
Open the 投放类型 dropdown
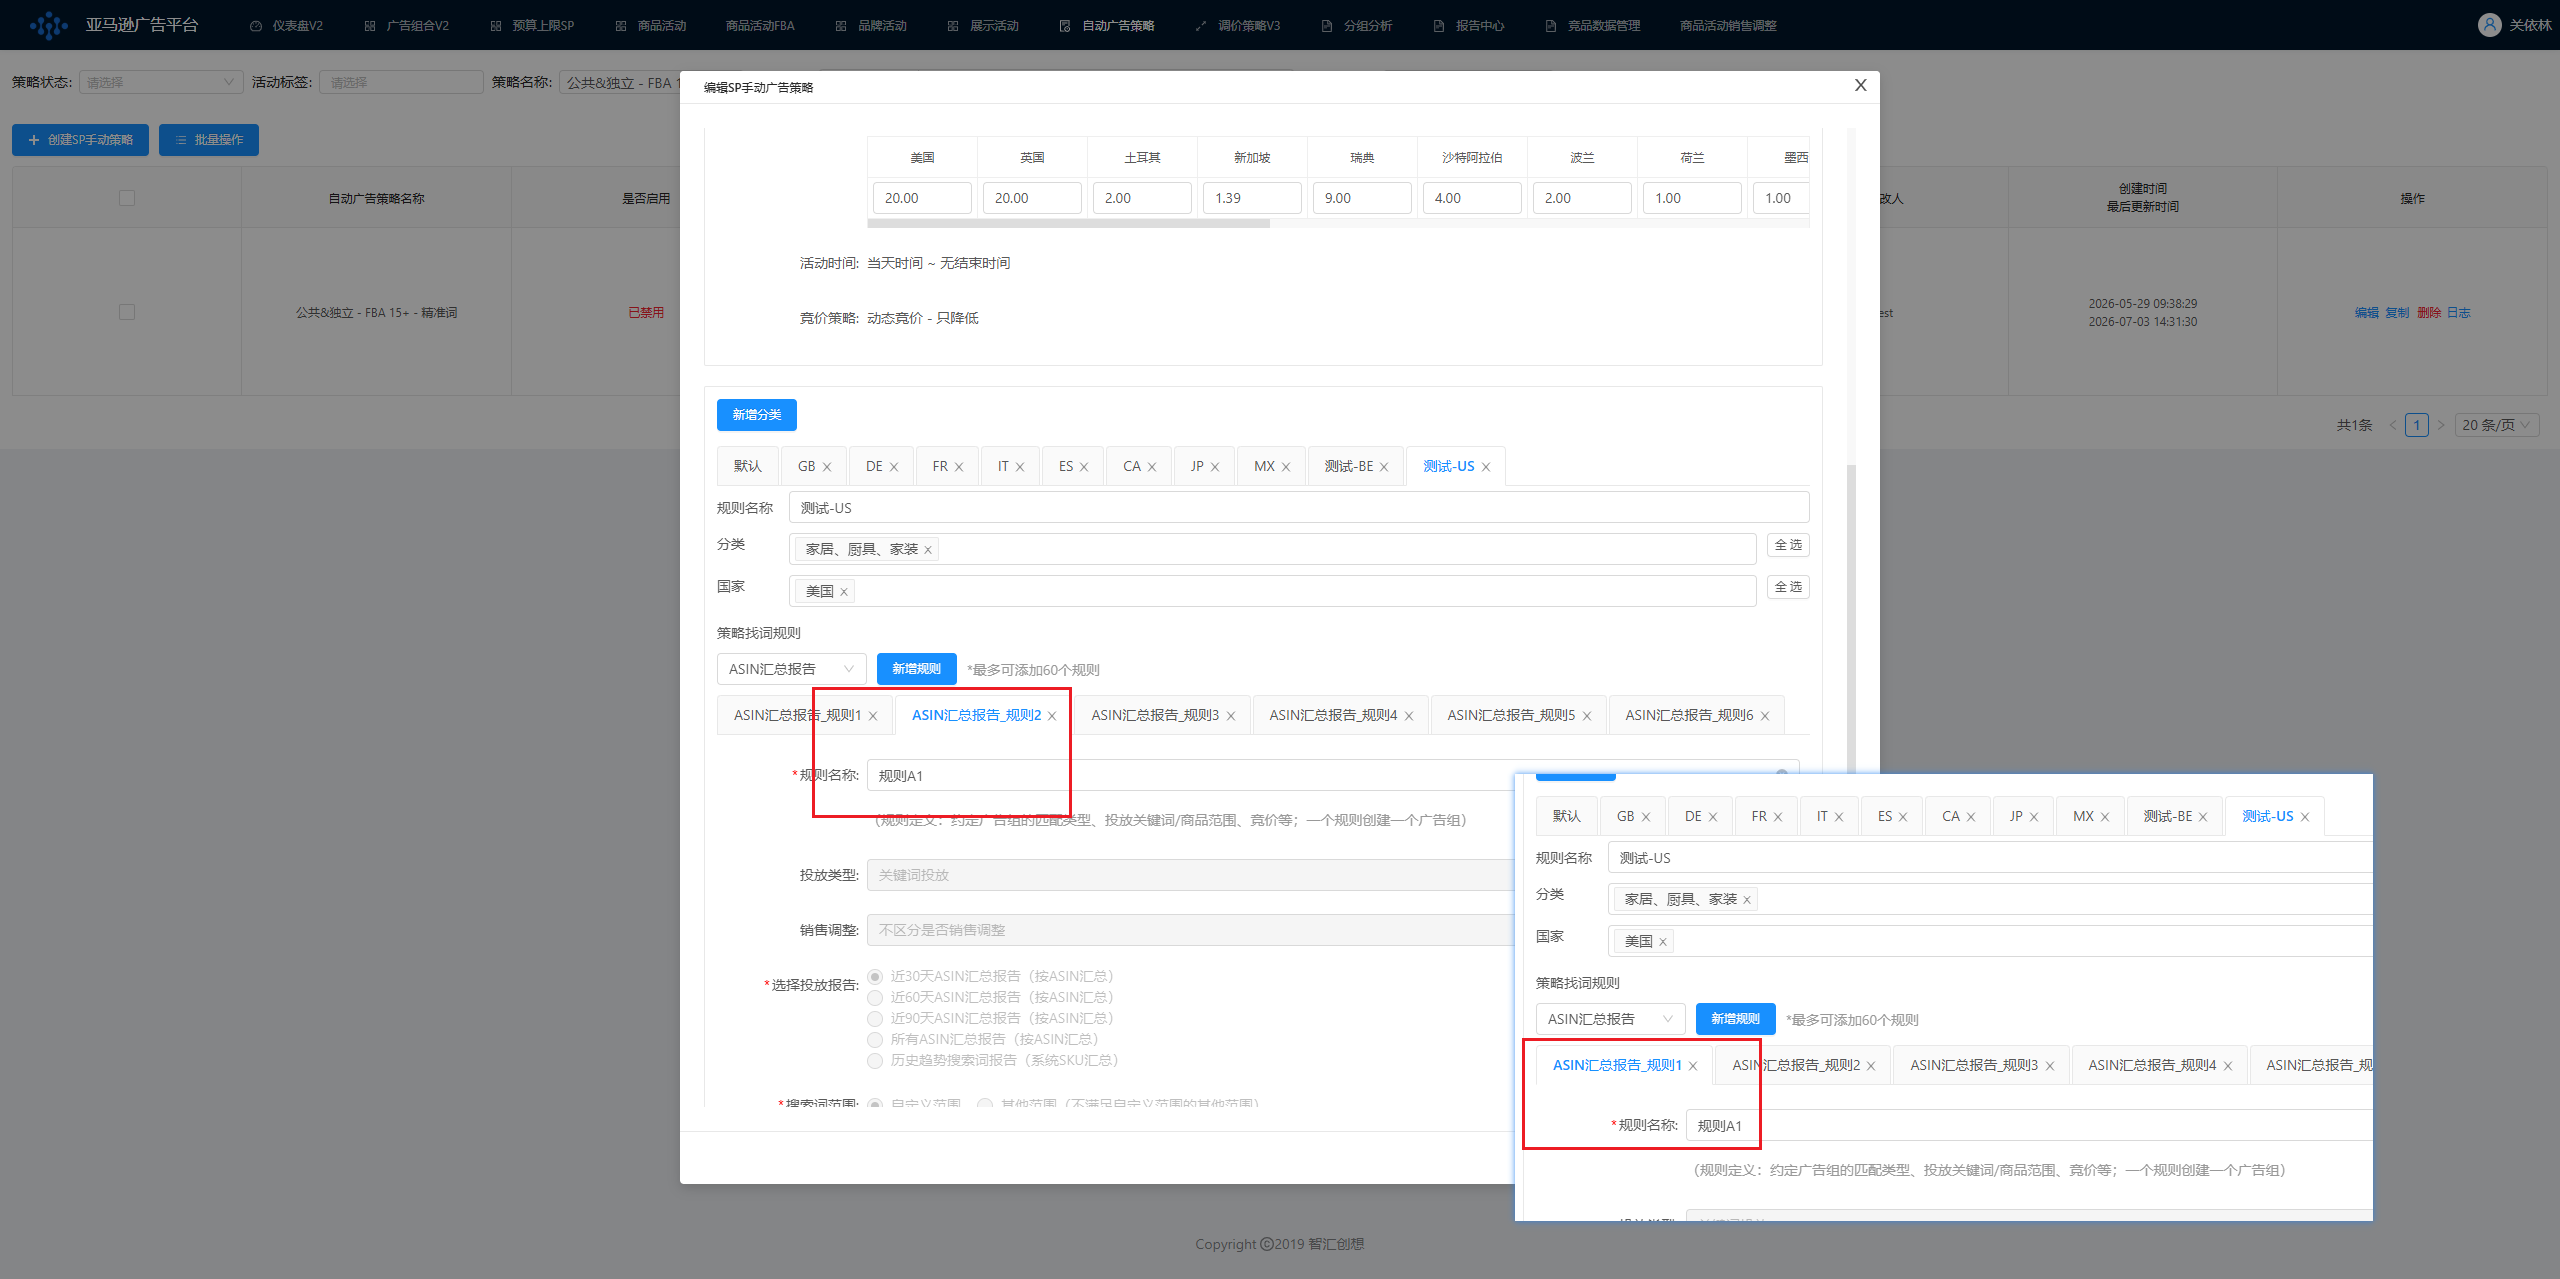point(1190,875)
